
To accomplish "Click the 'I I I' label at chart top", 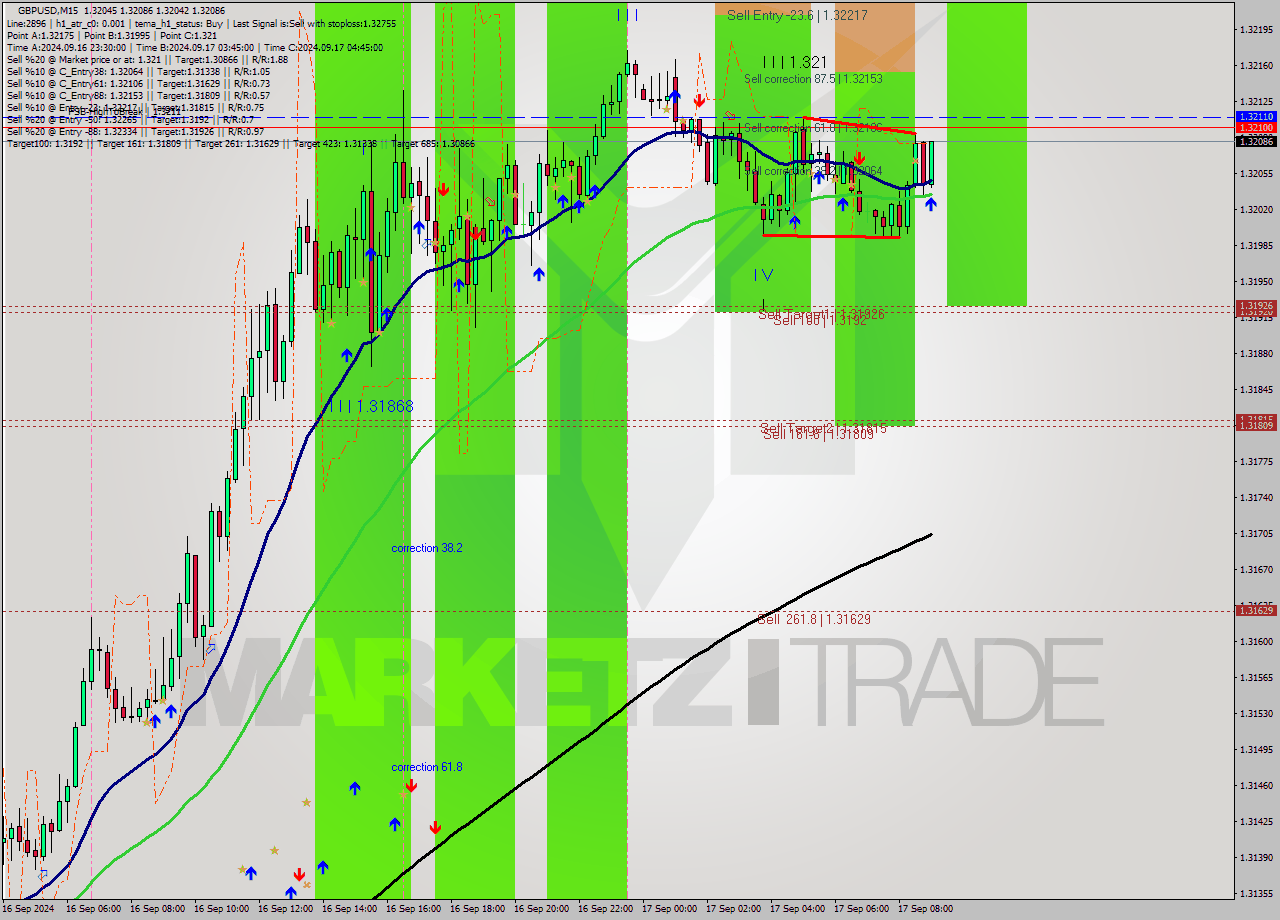I will (x=627, y=15).
